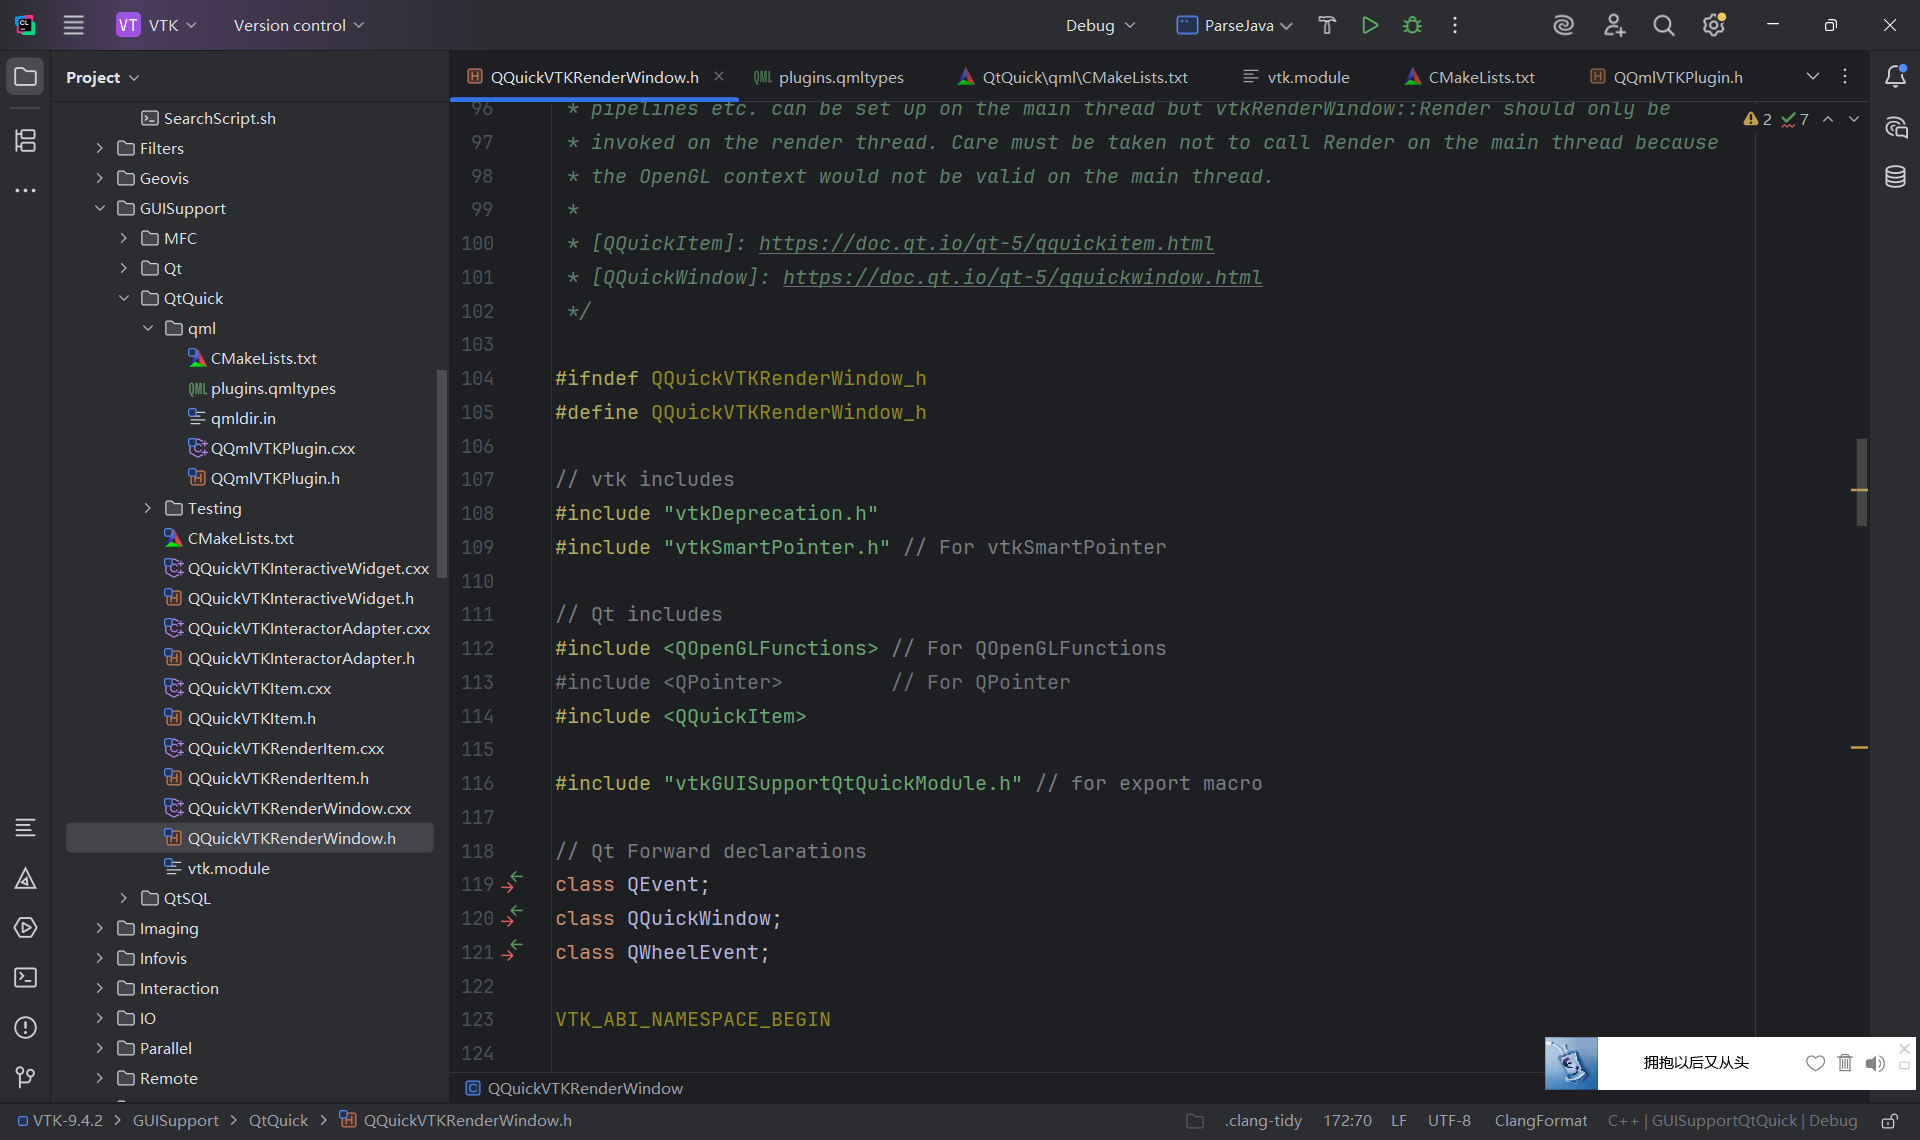Open the Git tool window branch icon

pos(25,1077)
